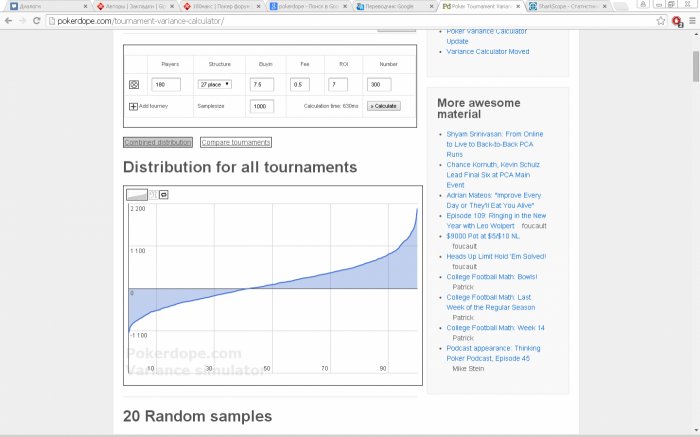Switch to the Покер форум tab
700x437 pixels.
219,7
